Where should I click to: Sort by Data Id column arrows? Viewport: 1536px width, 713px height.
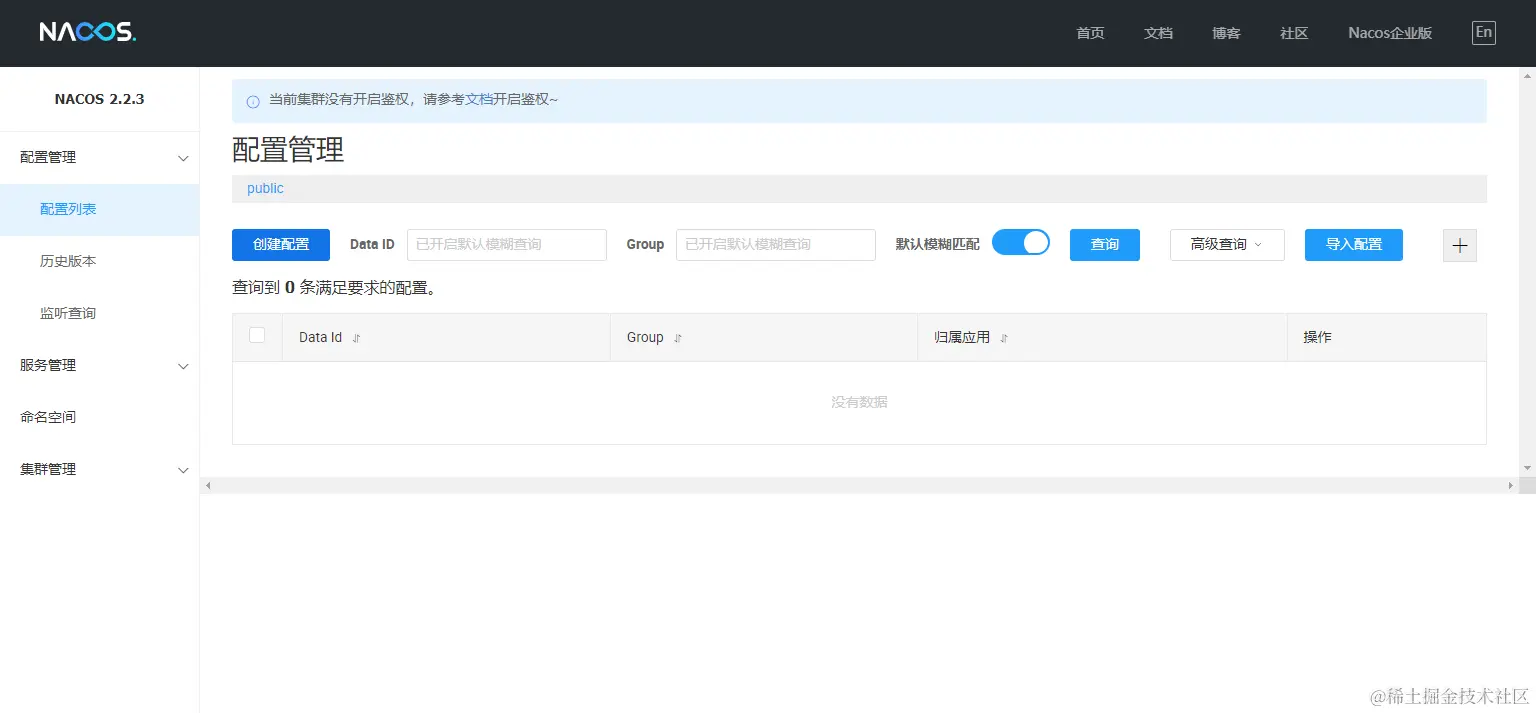pos(356,338)
